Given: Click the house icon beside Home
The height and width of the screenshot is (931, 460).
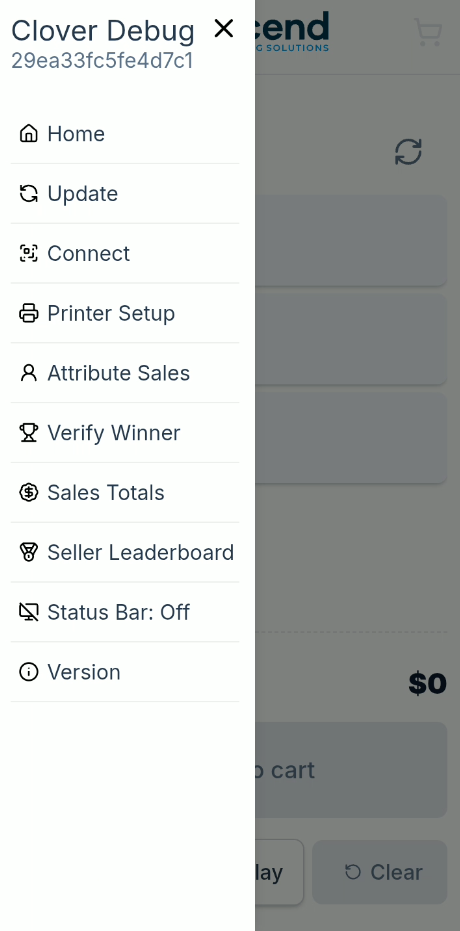Looking at the screenshot, I should pos(28,134).
